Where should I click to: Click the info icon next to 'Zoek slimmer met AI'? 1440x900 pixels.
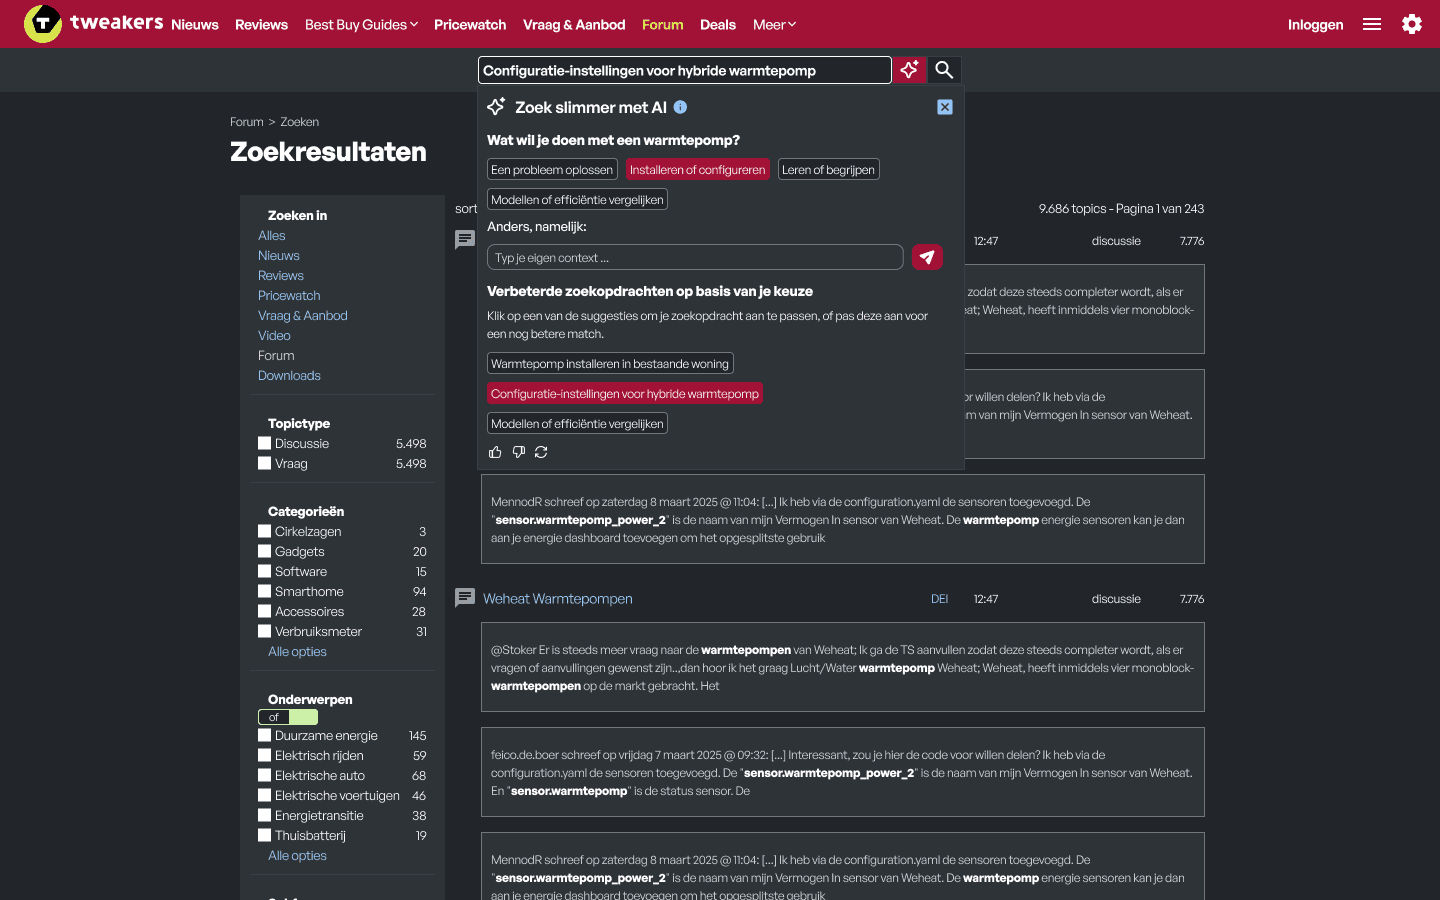point(680,107)
